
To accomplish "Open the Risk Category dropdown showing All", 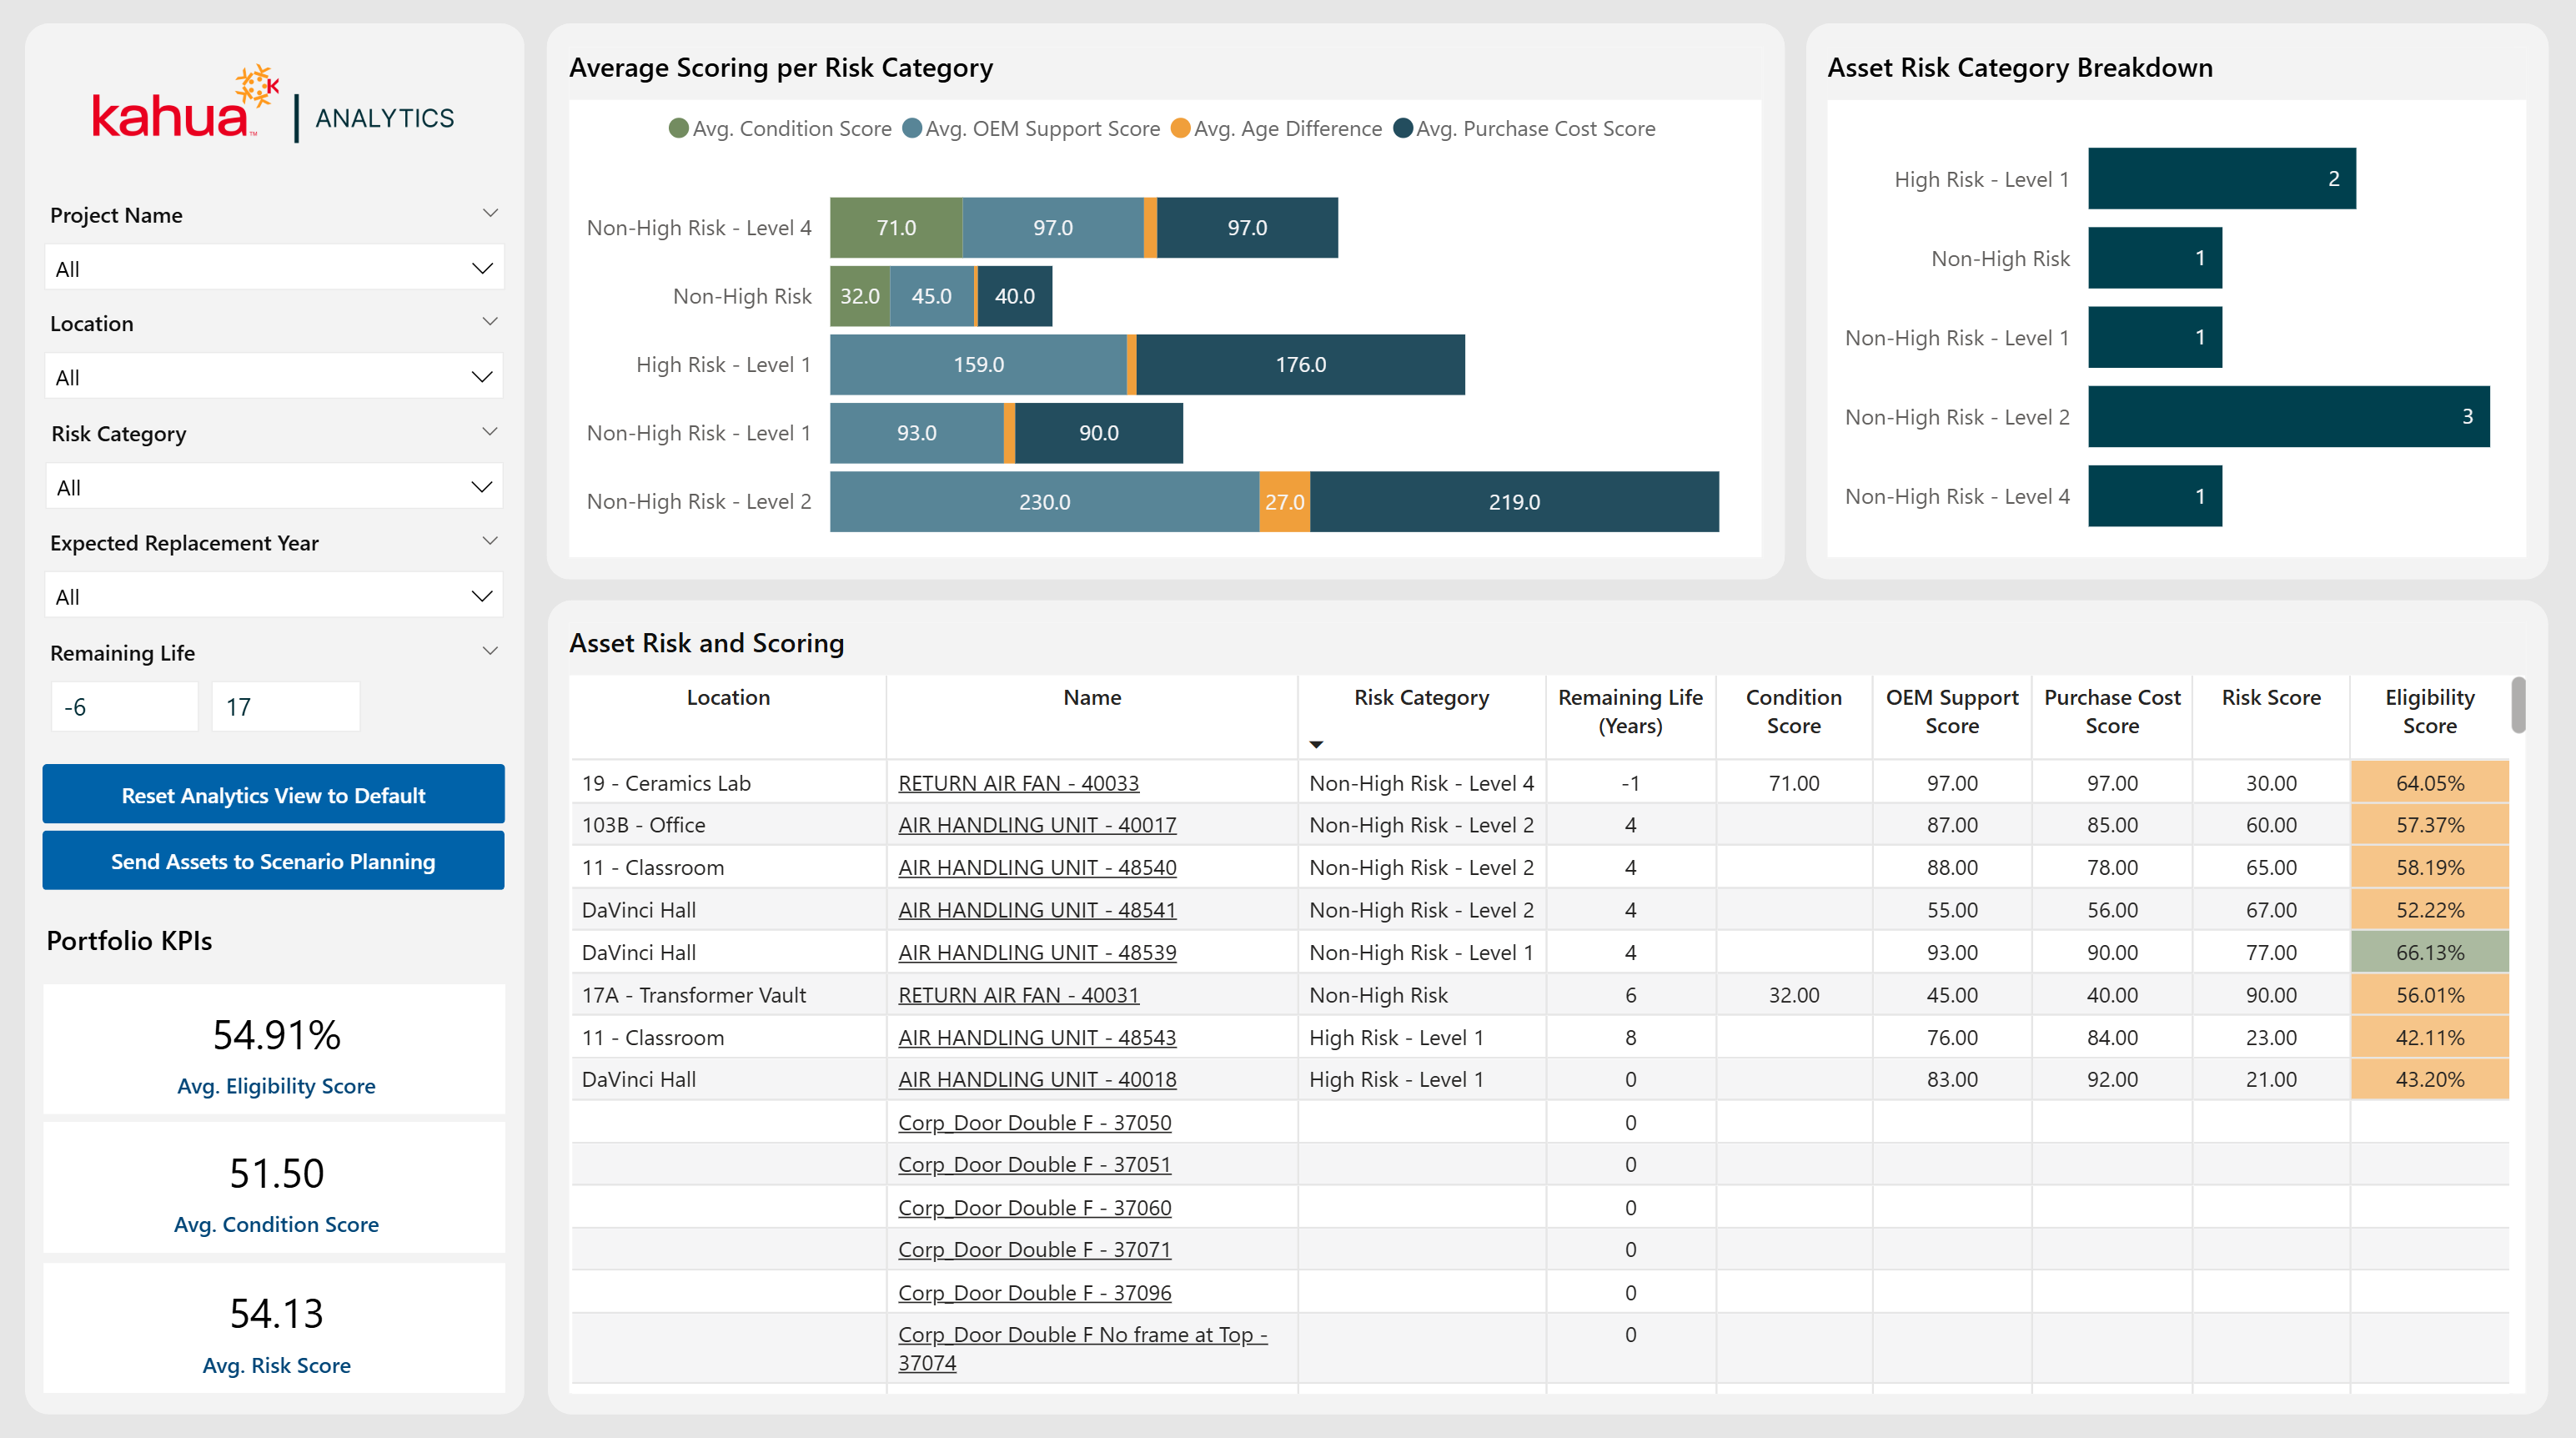I will point(273,487).
